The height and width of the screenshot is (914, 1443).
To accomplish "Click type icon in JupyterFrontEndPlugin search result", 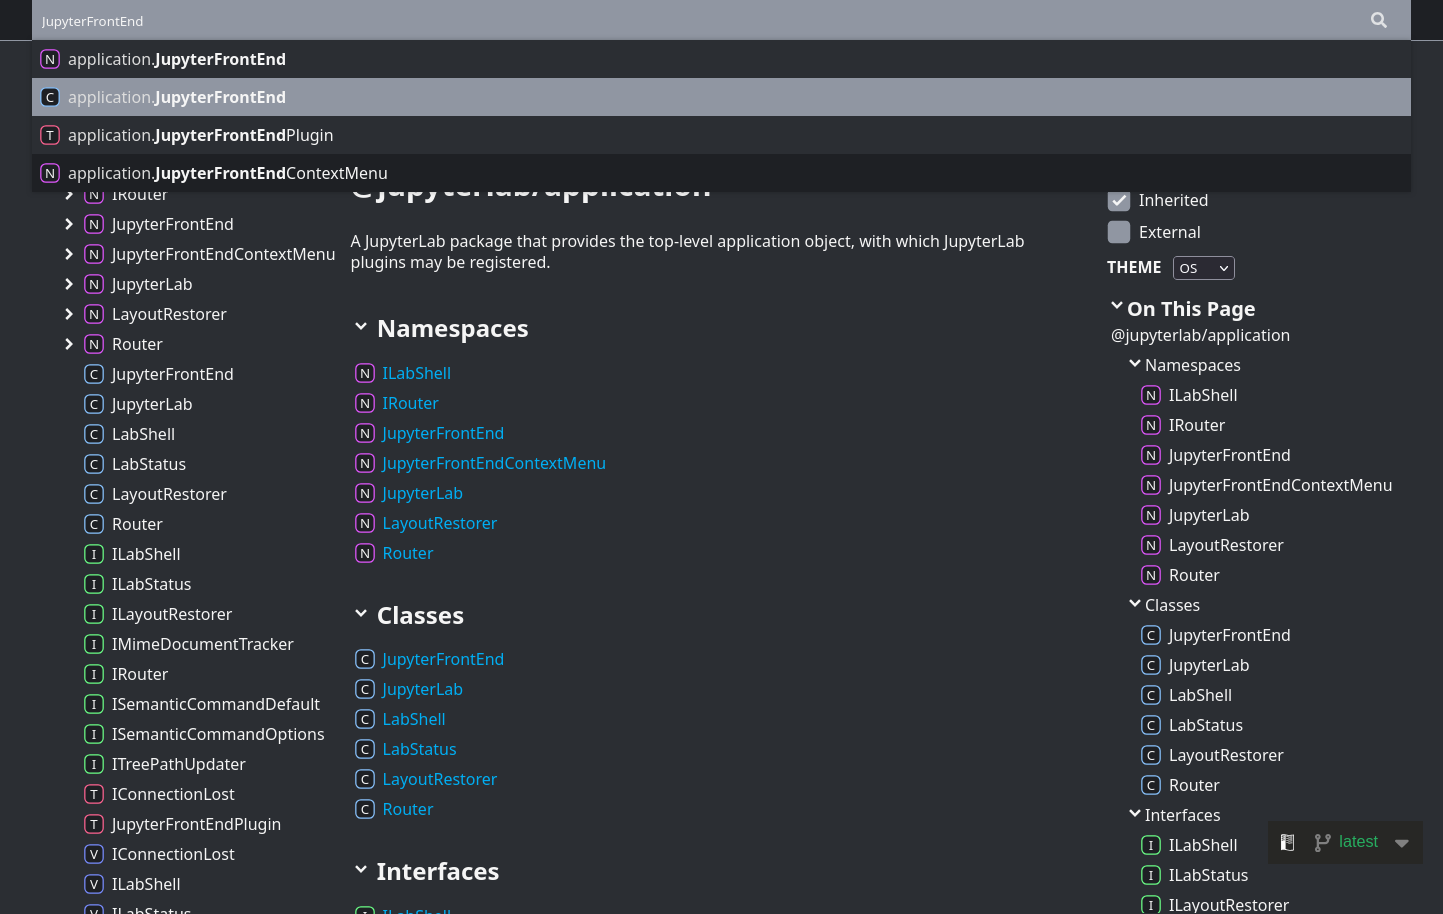I will click(50, 135).
